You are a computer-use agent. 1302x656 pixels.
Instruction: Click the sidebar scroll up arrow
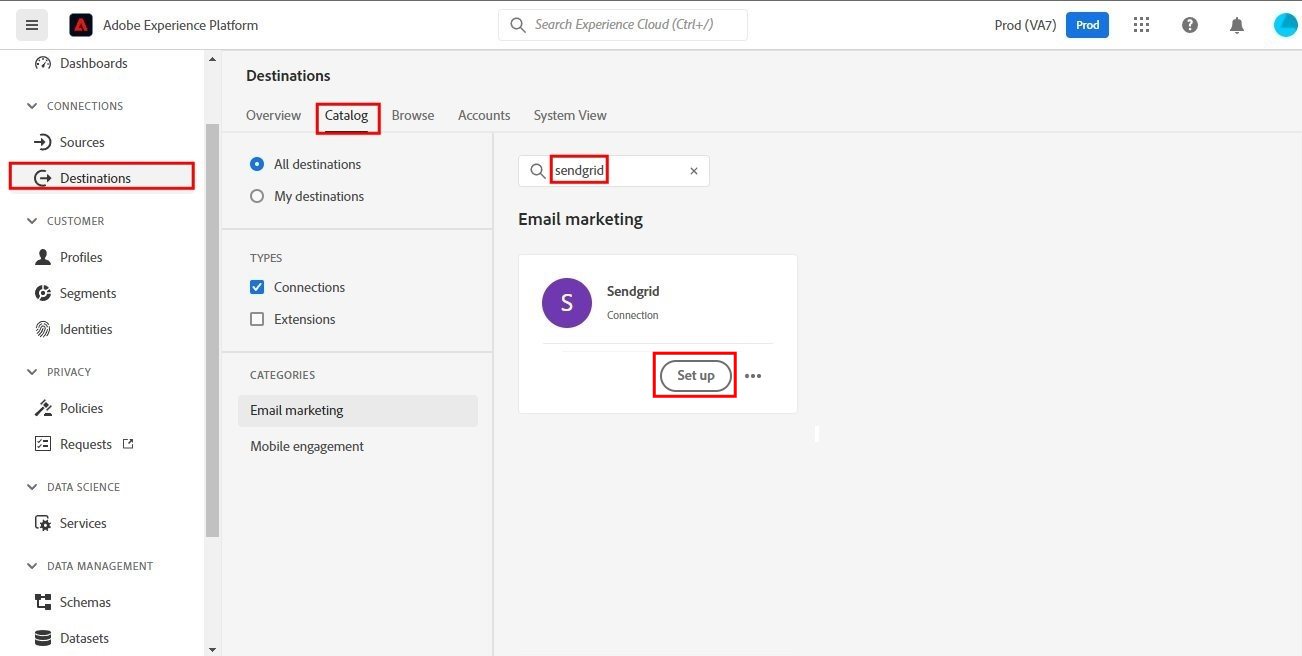(x=211, y=59)
